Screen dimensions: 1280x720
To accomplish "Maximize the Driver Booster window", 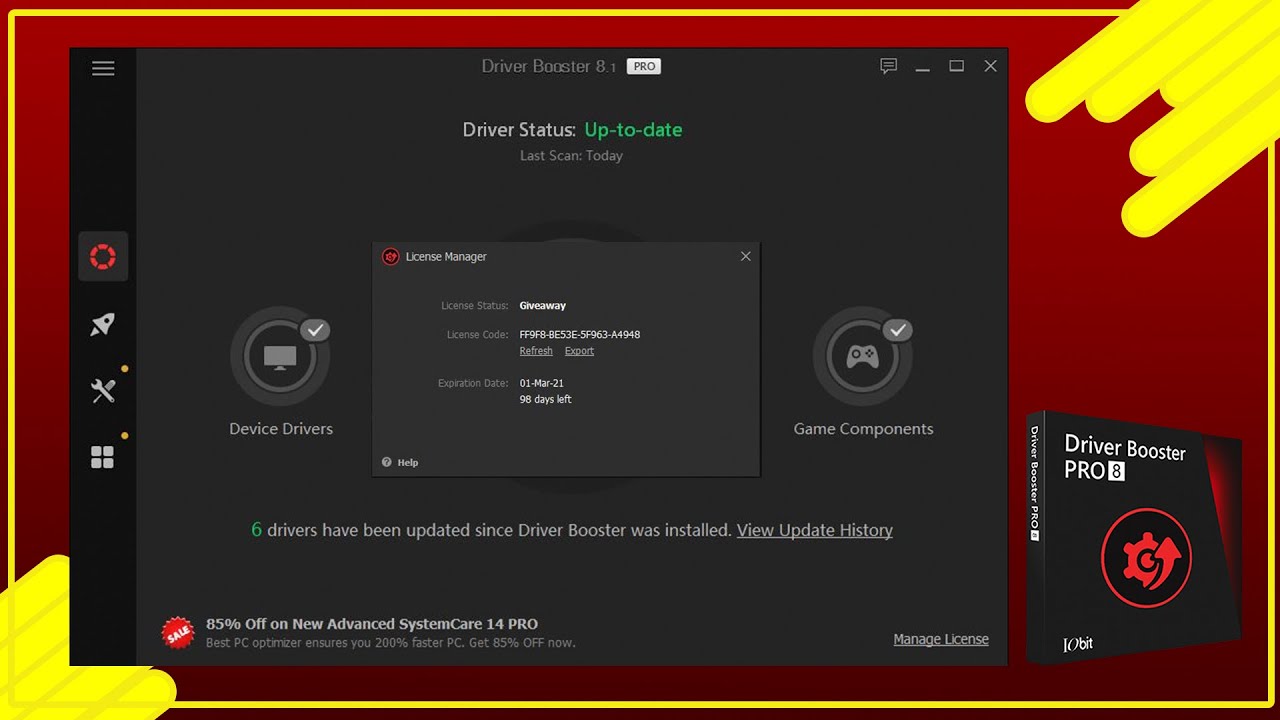I will point(956,66).
